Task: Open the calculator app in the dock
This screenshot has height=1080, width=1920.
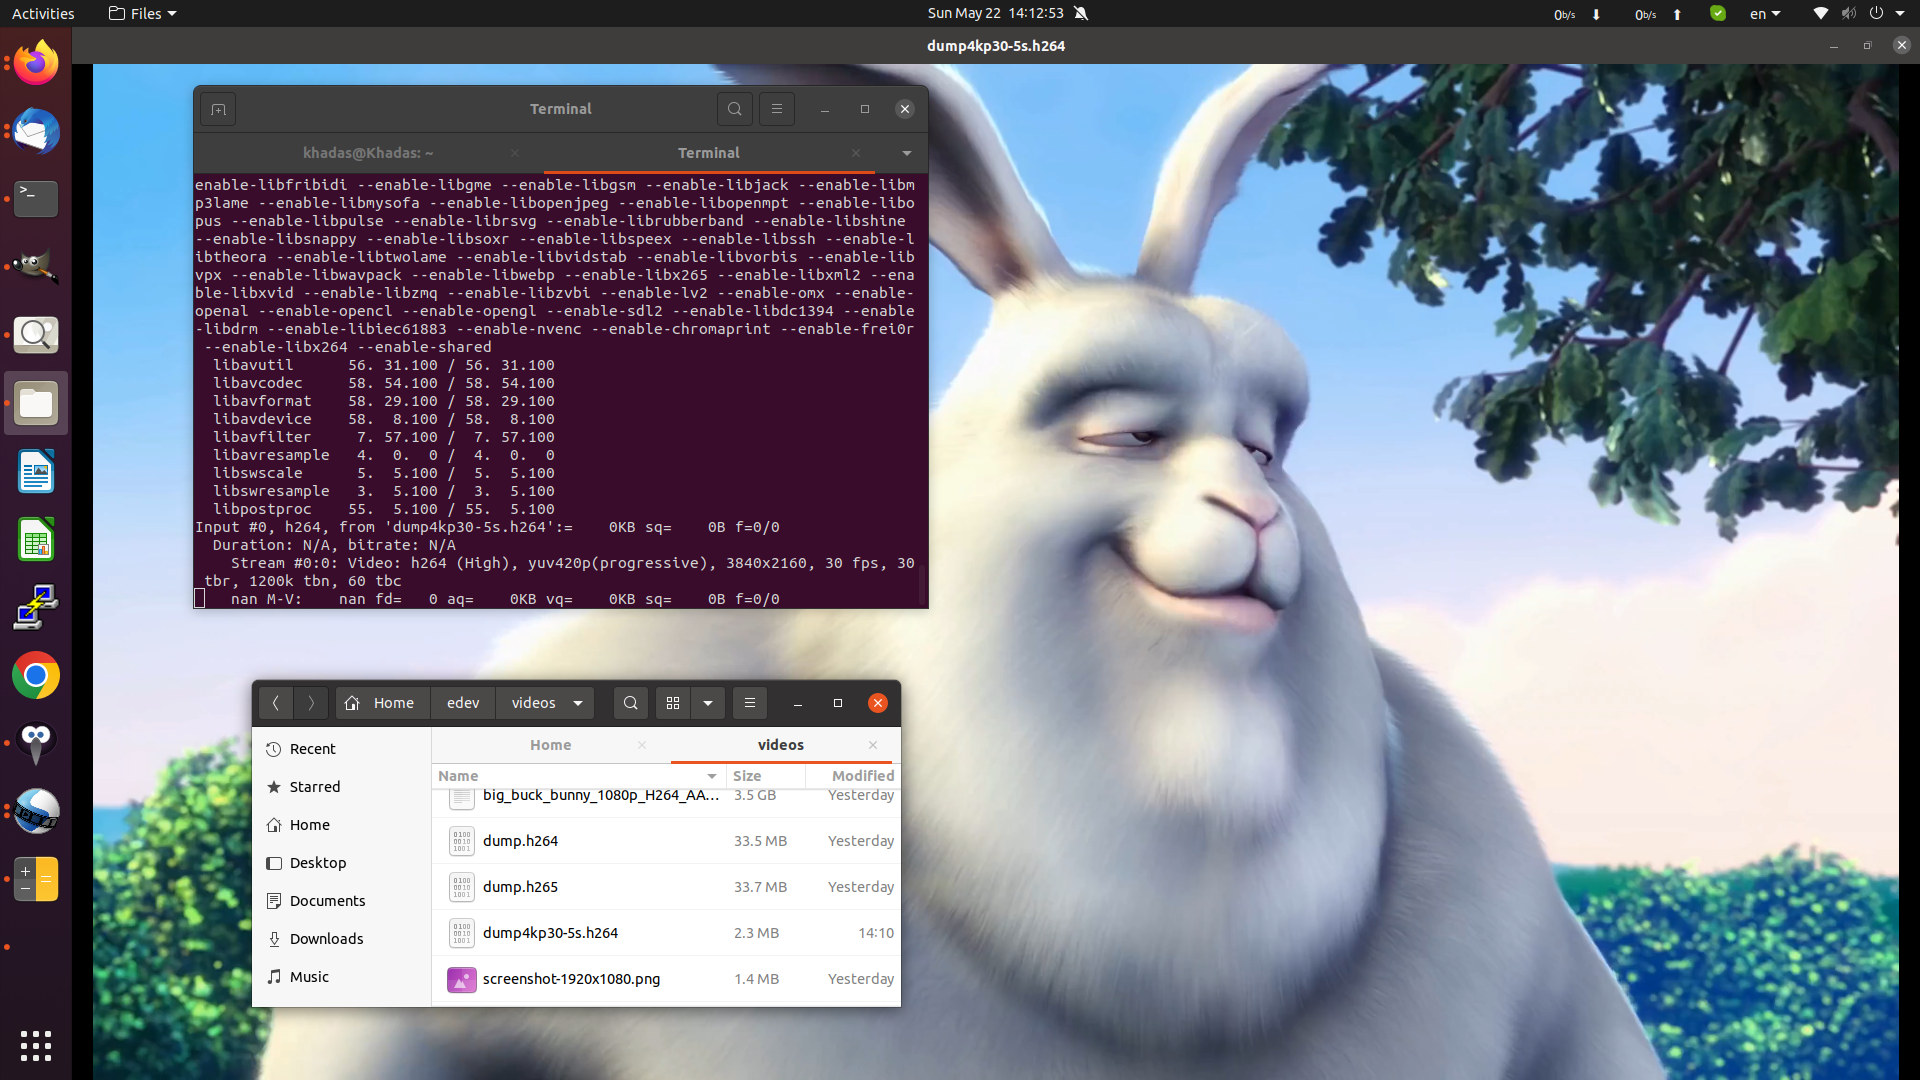Action: pyautogui.click(x=36, y=879)
